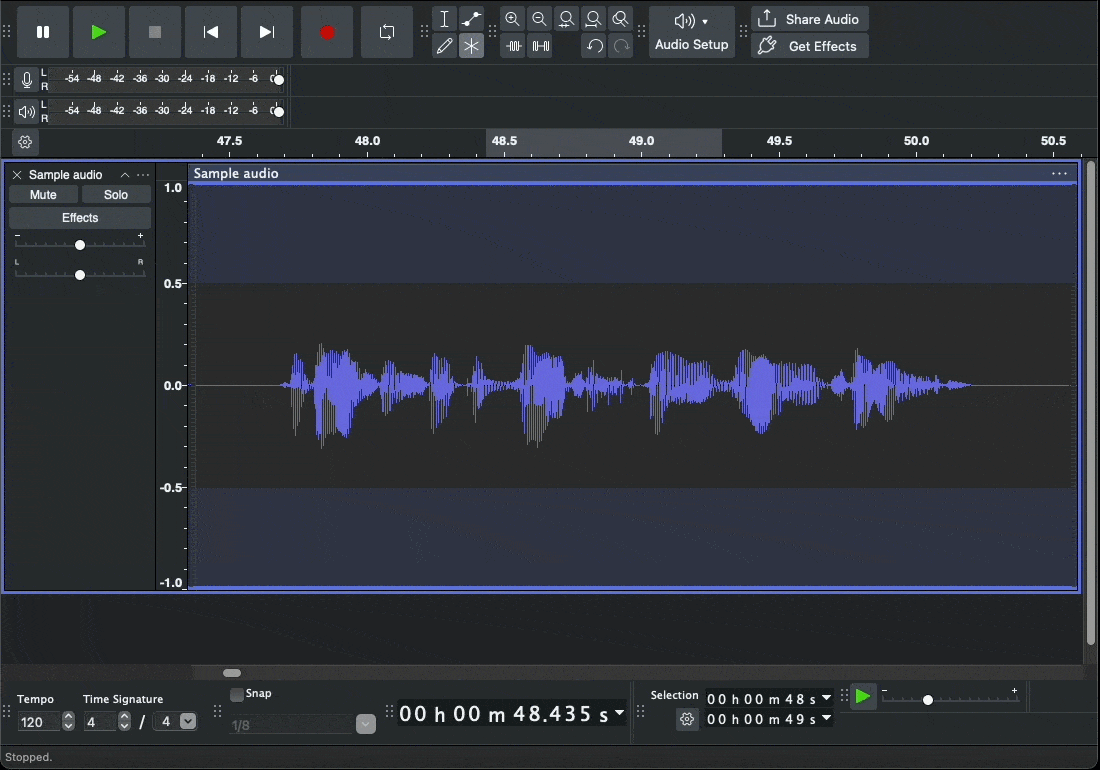This screenshot has width=1100, height=770.
Task: Open the time signature denominator dropdown
Action: [188, 722]
